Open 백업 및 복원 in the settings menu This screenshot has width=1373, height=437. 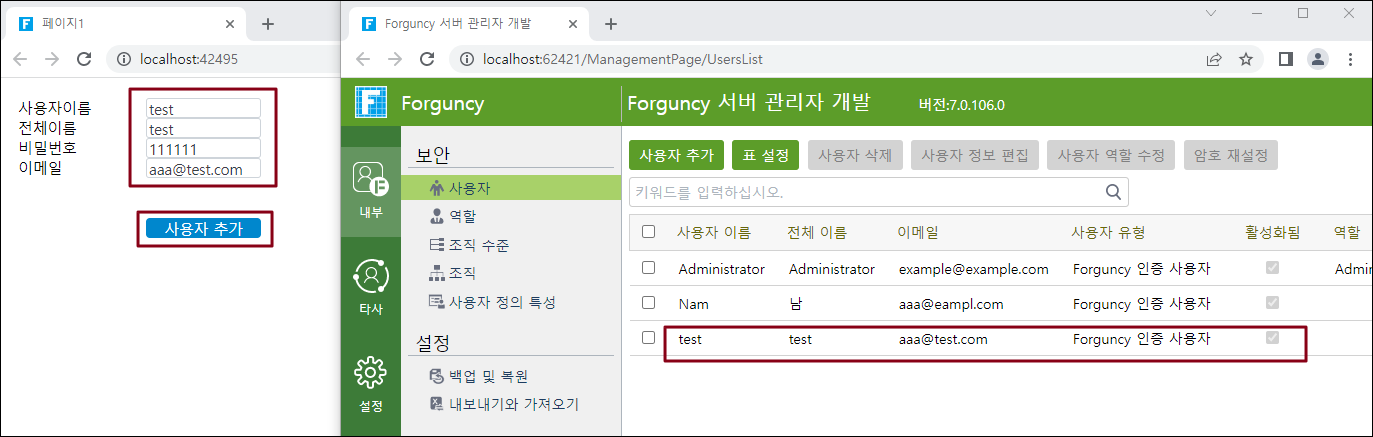tap(487, 376)
